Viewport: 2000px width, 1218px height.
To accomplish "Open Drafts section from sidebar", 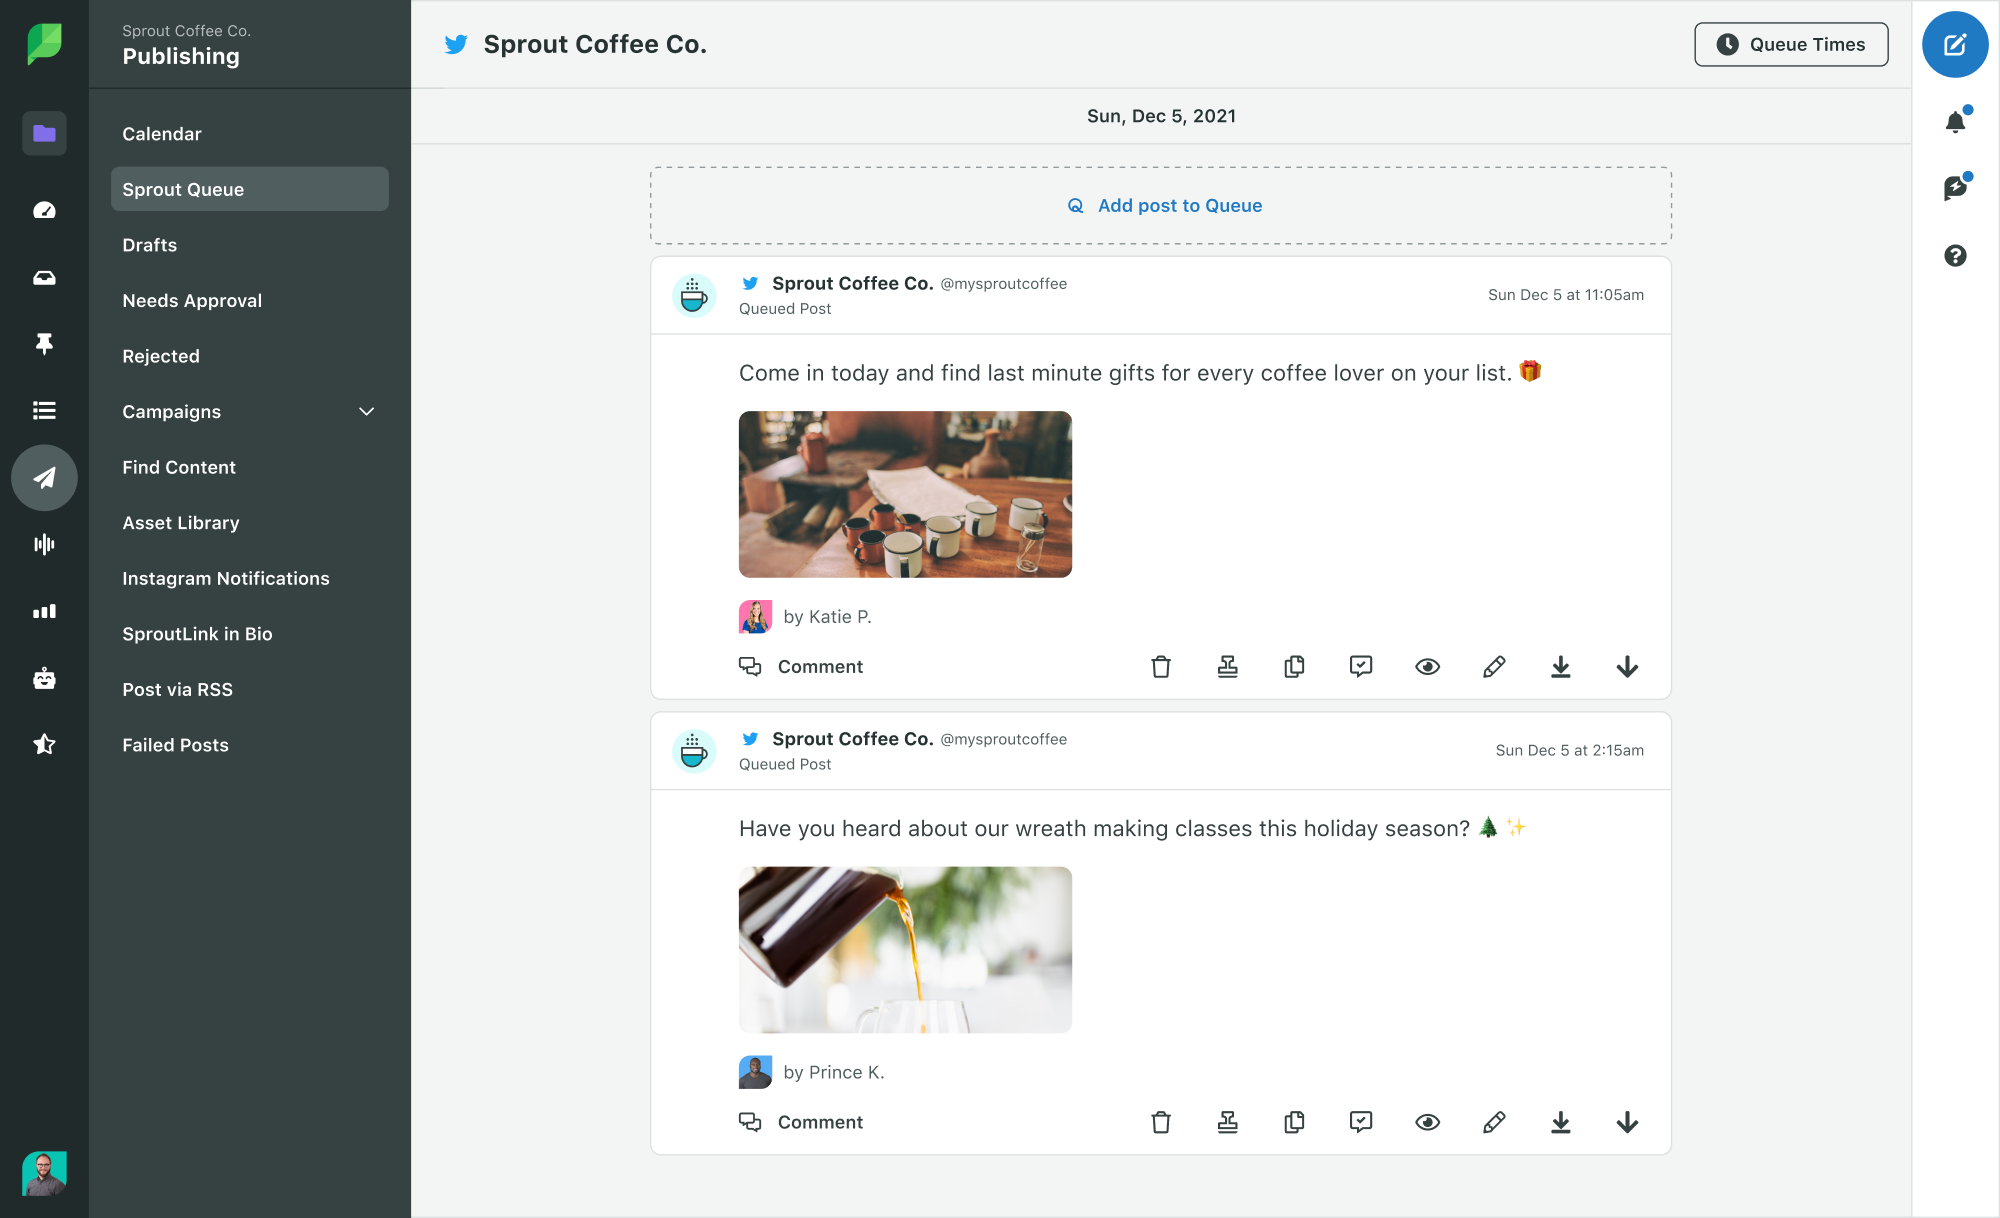I will pos(149,244).
